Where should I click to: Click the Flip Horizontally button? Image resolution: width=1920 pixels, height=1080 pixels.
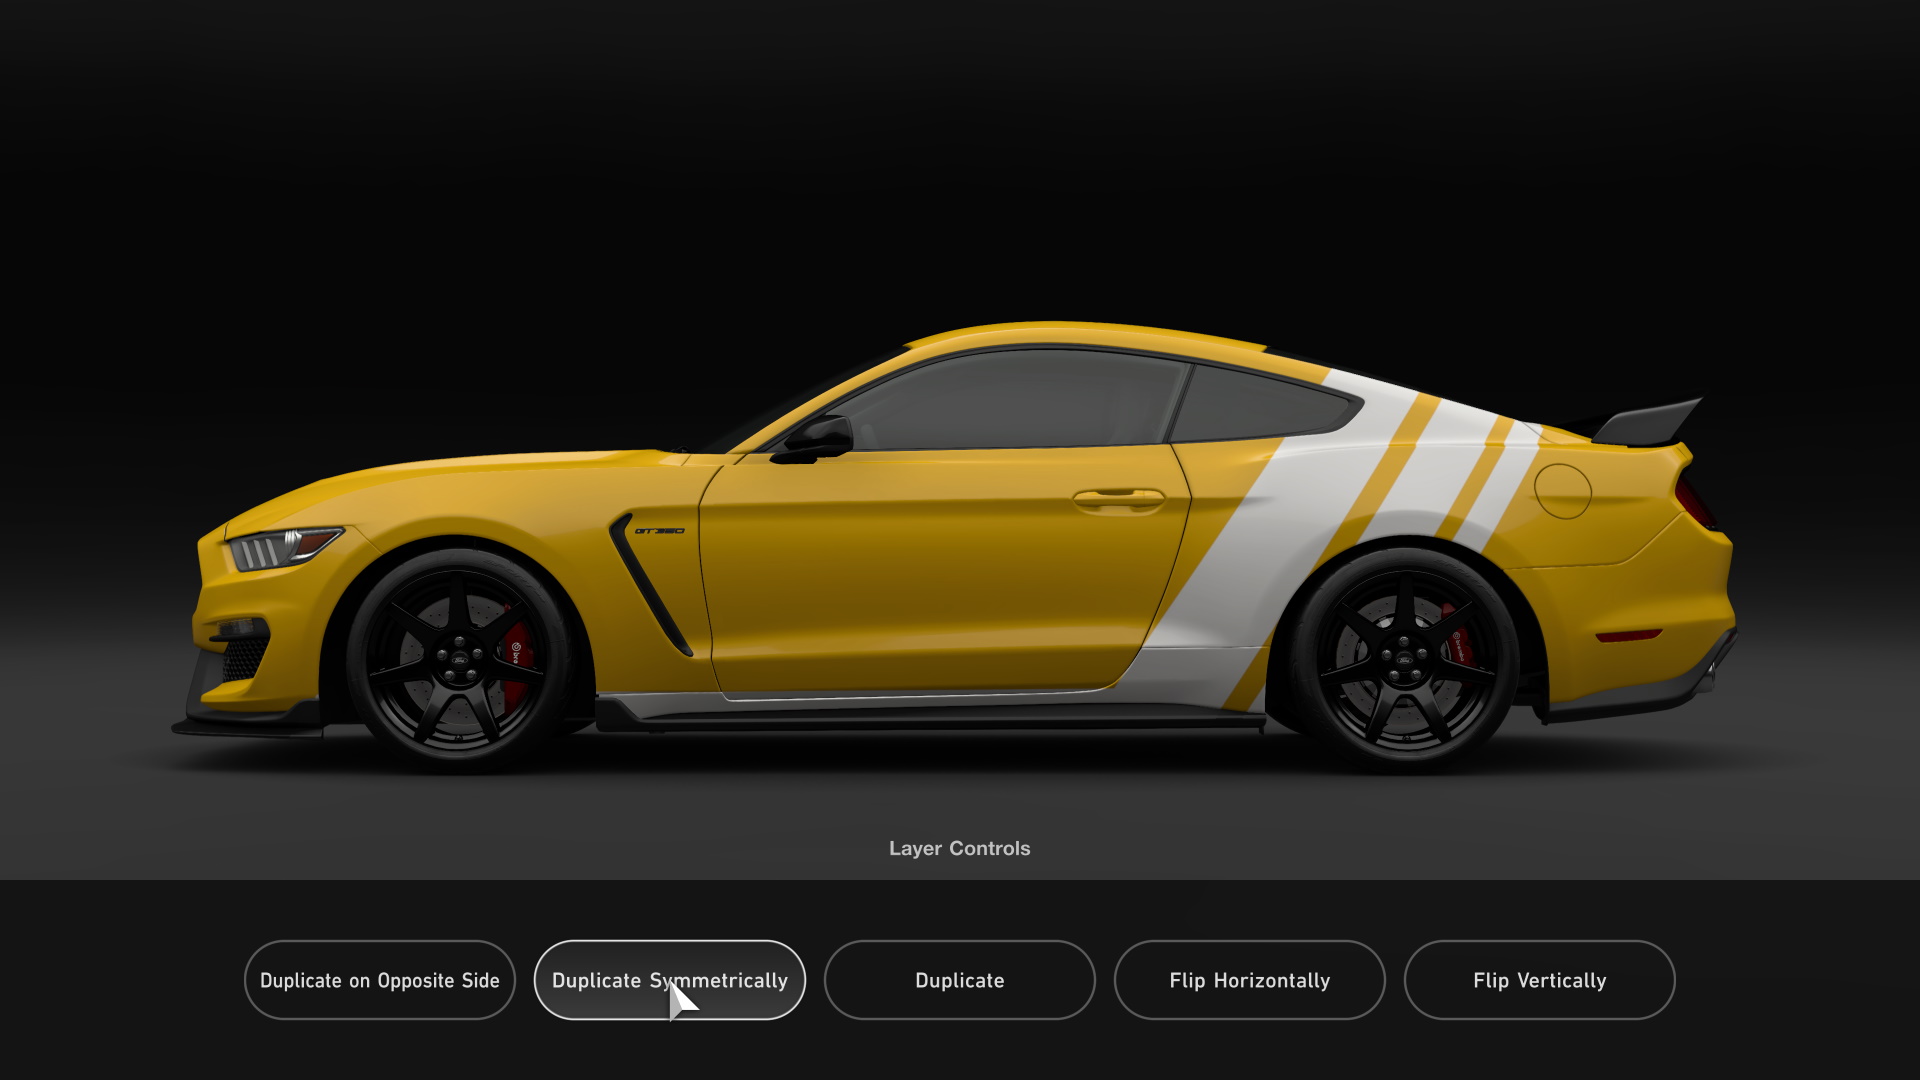tap(1249, 980)
